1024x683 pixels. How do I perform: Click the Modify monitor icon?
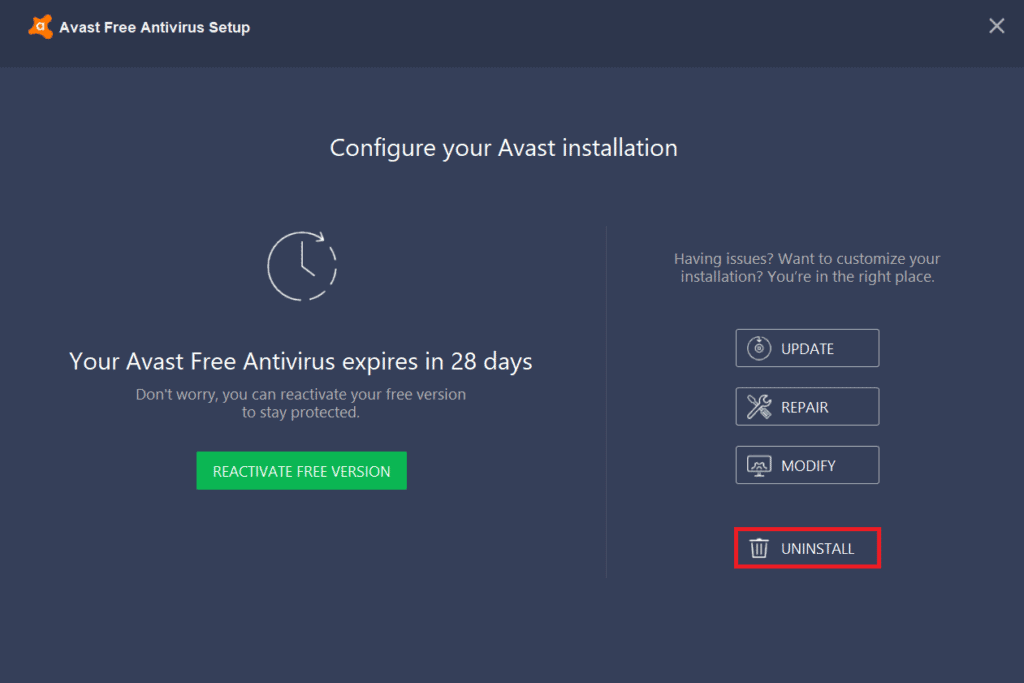(x=760, y=465)
